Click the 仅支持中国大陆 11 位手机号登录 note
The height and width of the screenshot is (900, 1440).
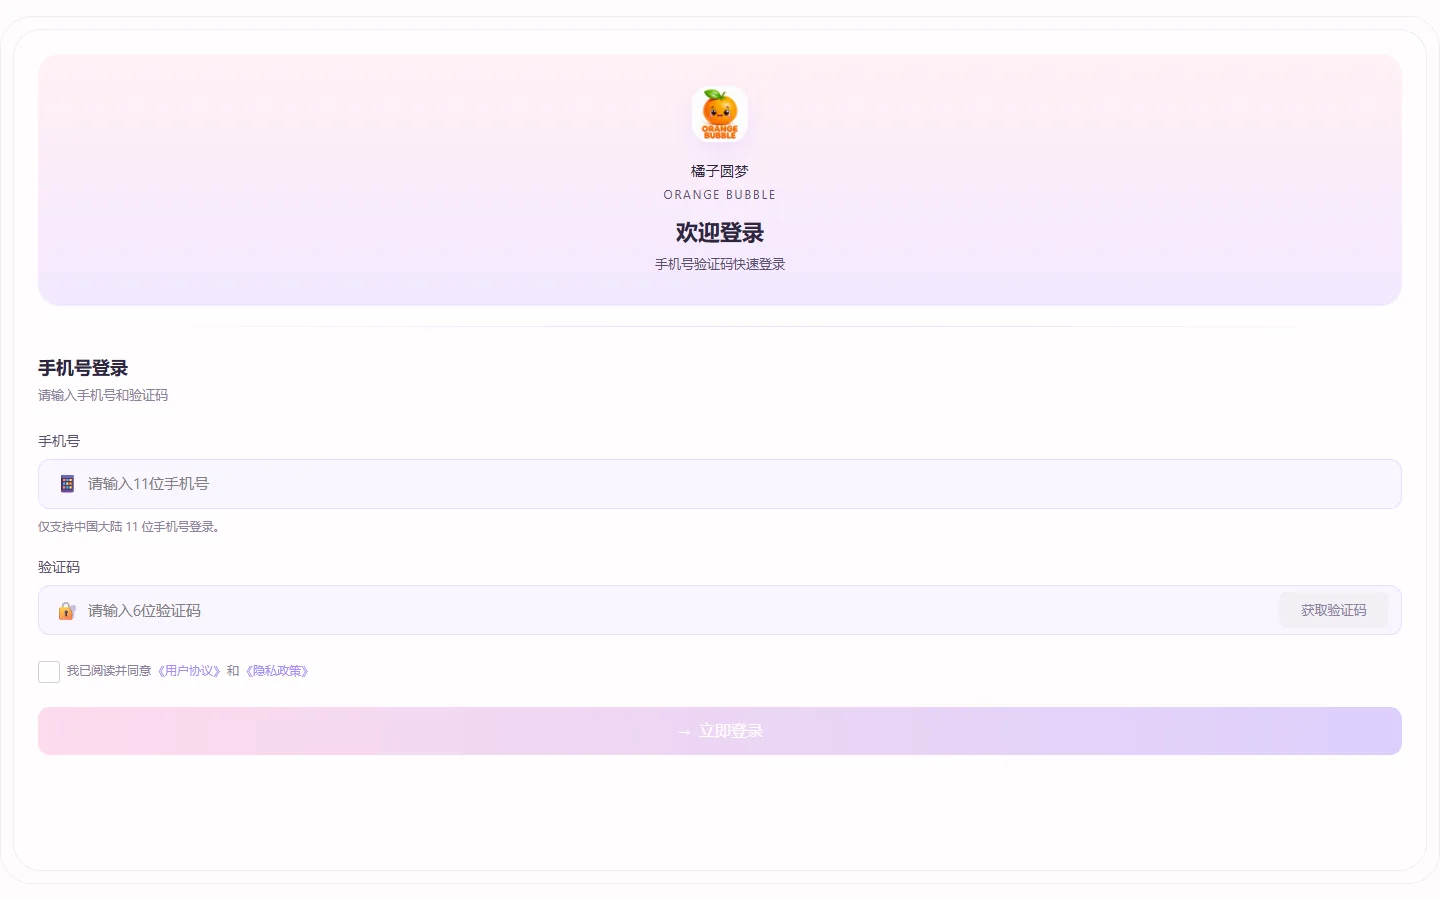[x=129, y=527]
